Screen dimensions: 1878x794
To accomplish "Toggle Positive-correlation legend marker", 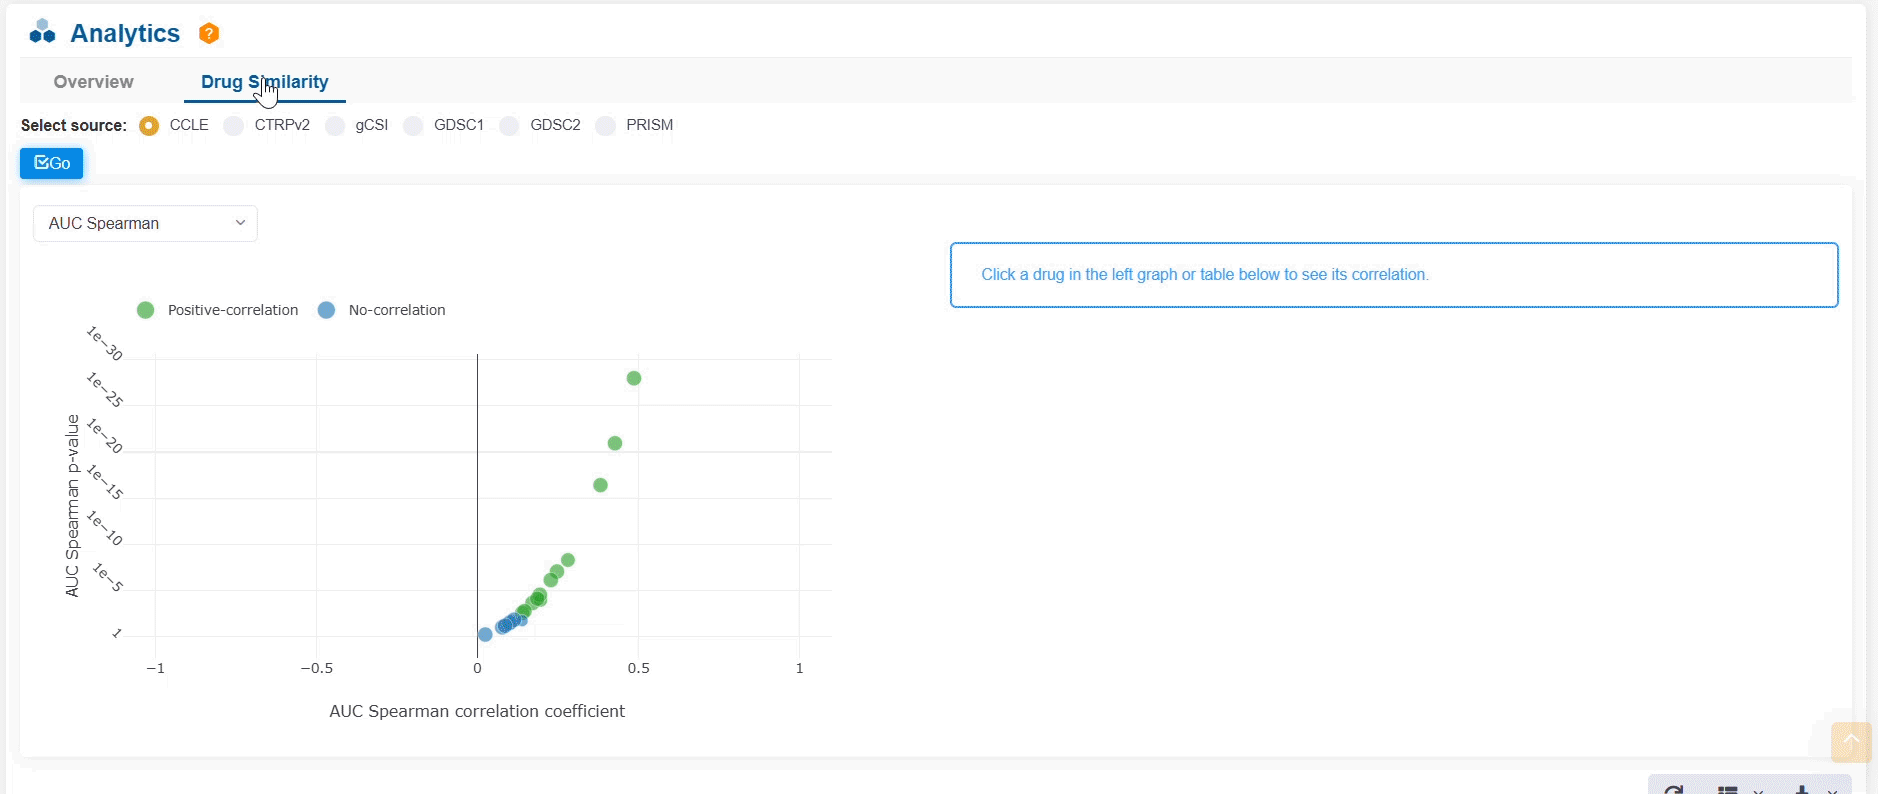I will pyautogui.click(x=146, y=310).
